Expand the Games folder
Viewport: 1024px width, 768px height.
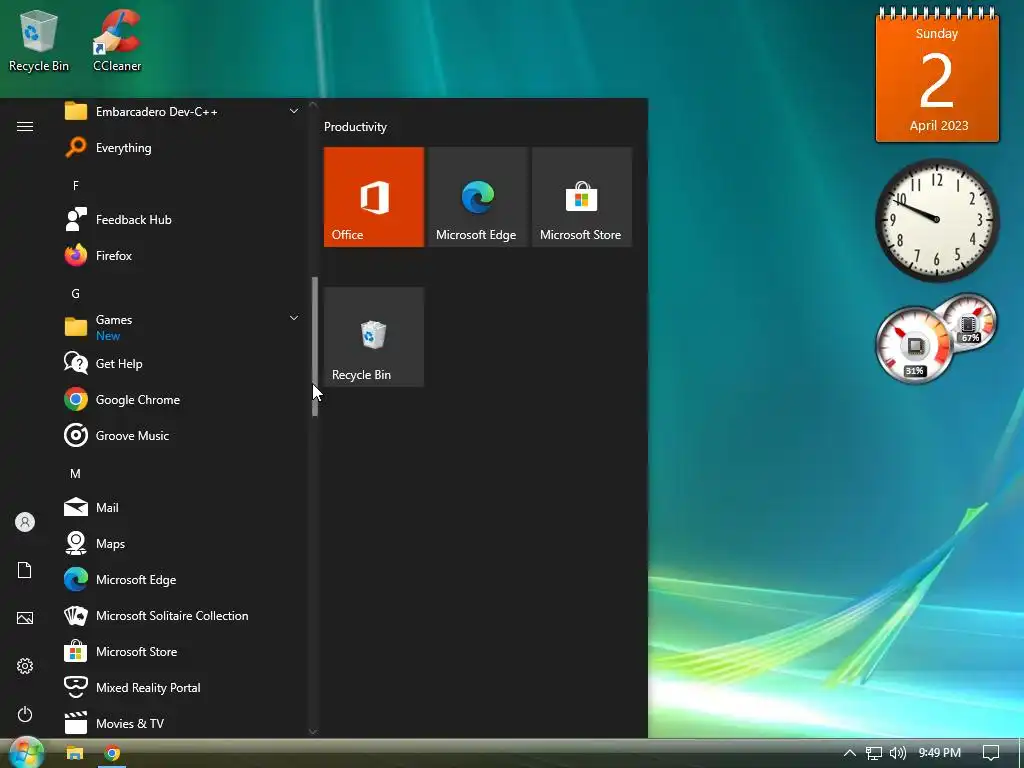pyautogui.click(x=182, y=327)
